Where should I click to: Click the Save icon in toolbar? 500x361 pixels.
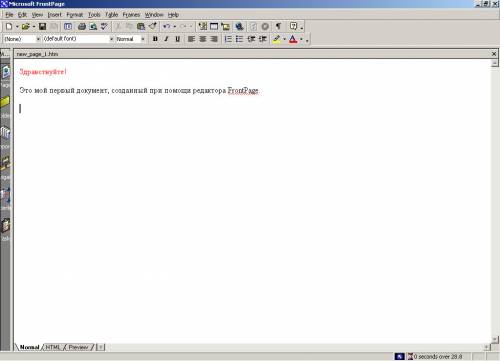tap(42, 26)
